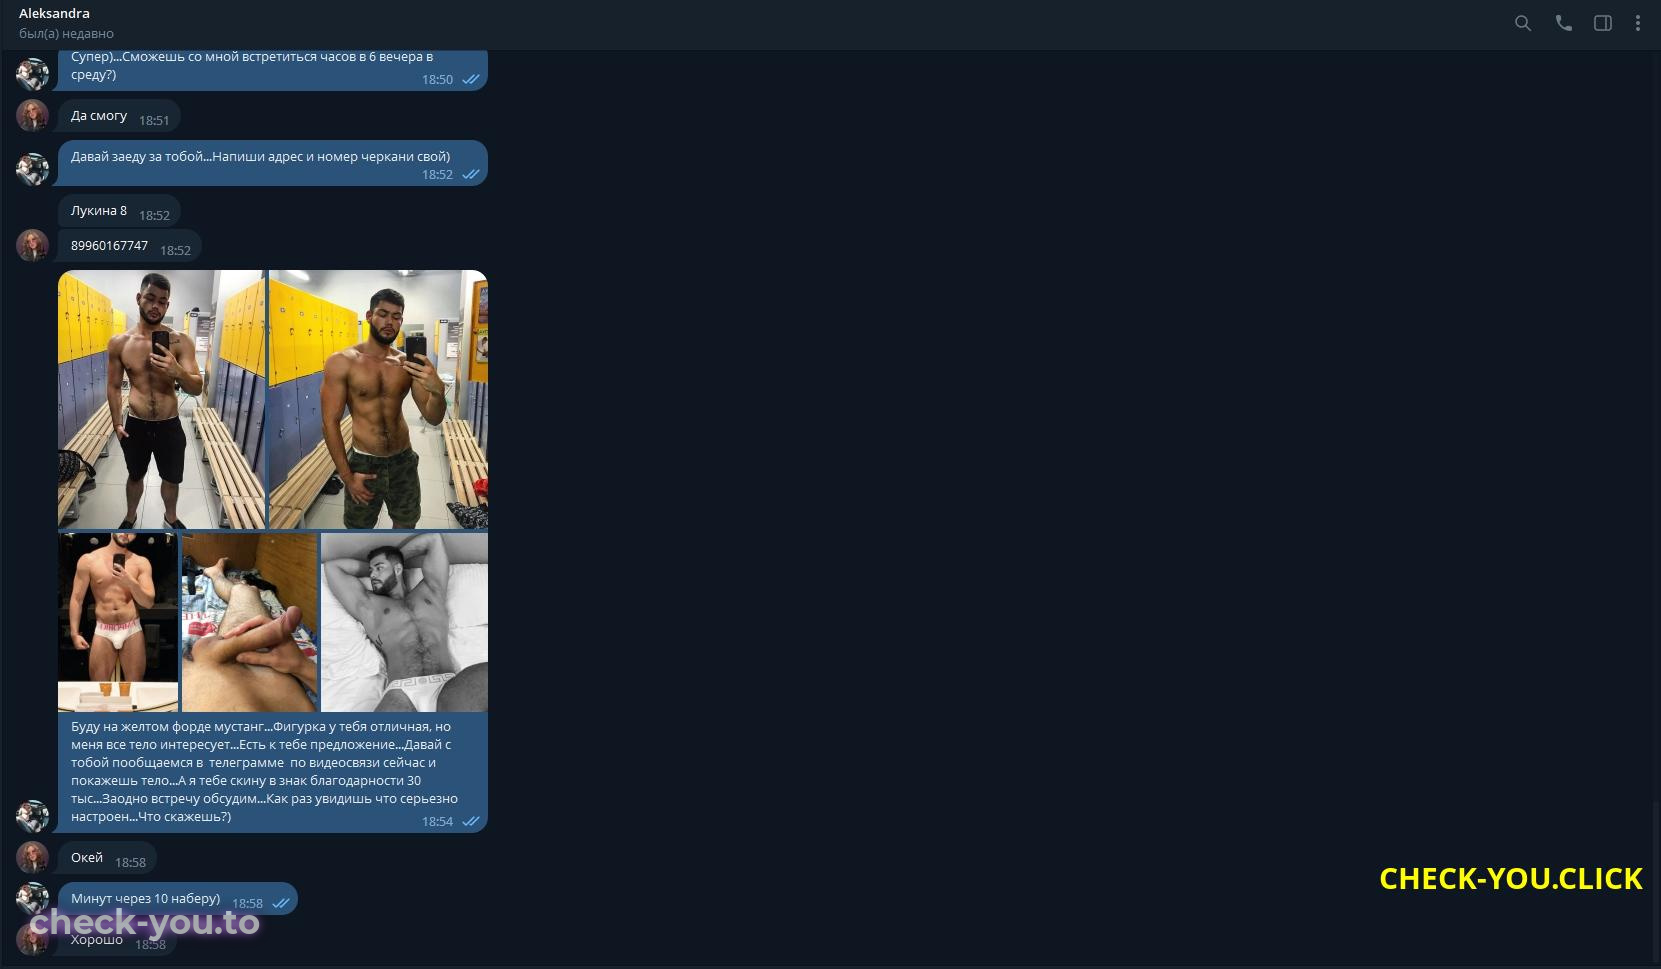The height and width of the screenshot is (969, 1661).
Task: Open the black-and-white photo in the album
Action: [405, 622]
